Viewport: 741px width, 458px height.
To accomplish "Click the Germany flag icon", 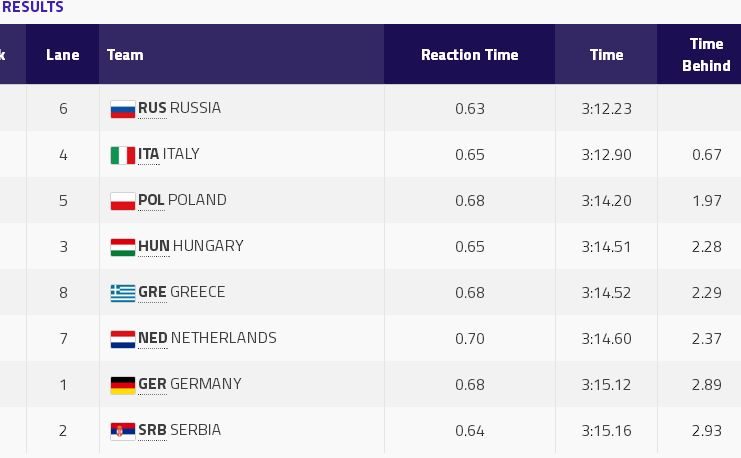I will [122, 385].
